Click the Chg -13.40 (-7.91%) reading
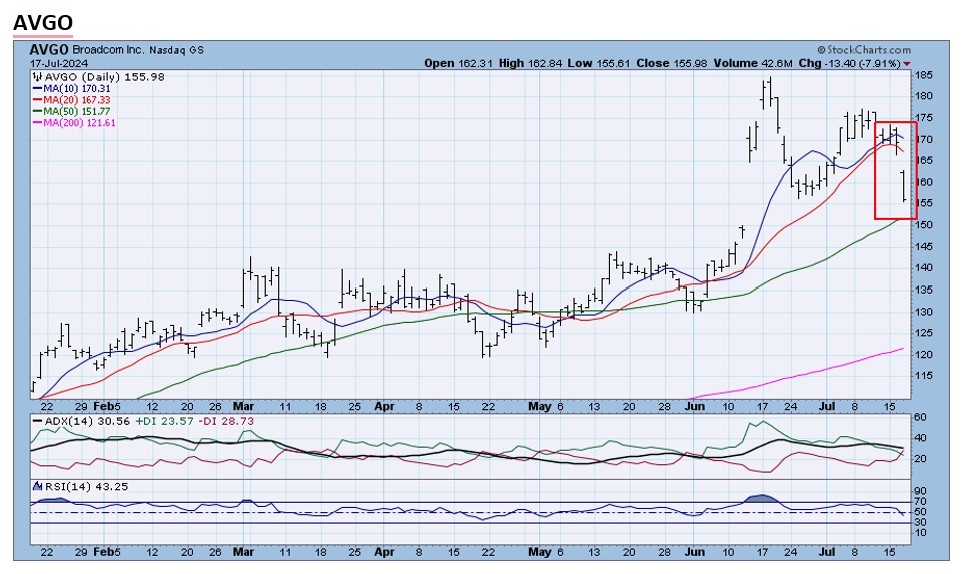The image size is (970, 574). point(849,63)
